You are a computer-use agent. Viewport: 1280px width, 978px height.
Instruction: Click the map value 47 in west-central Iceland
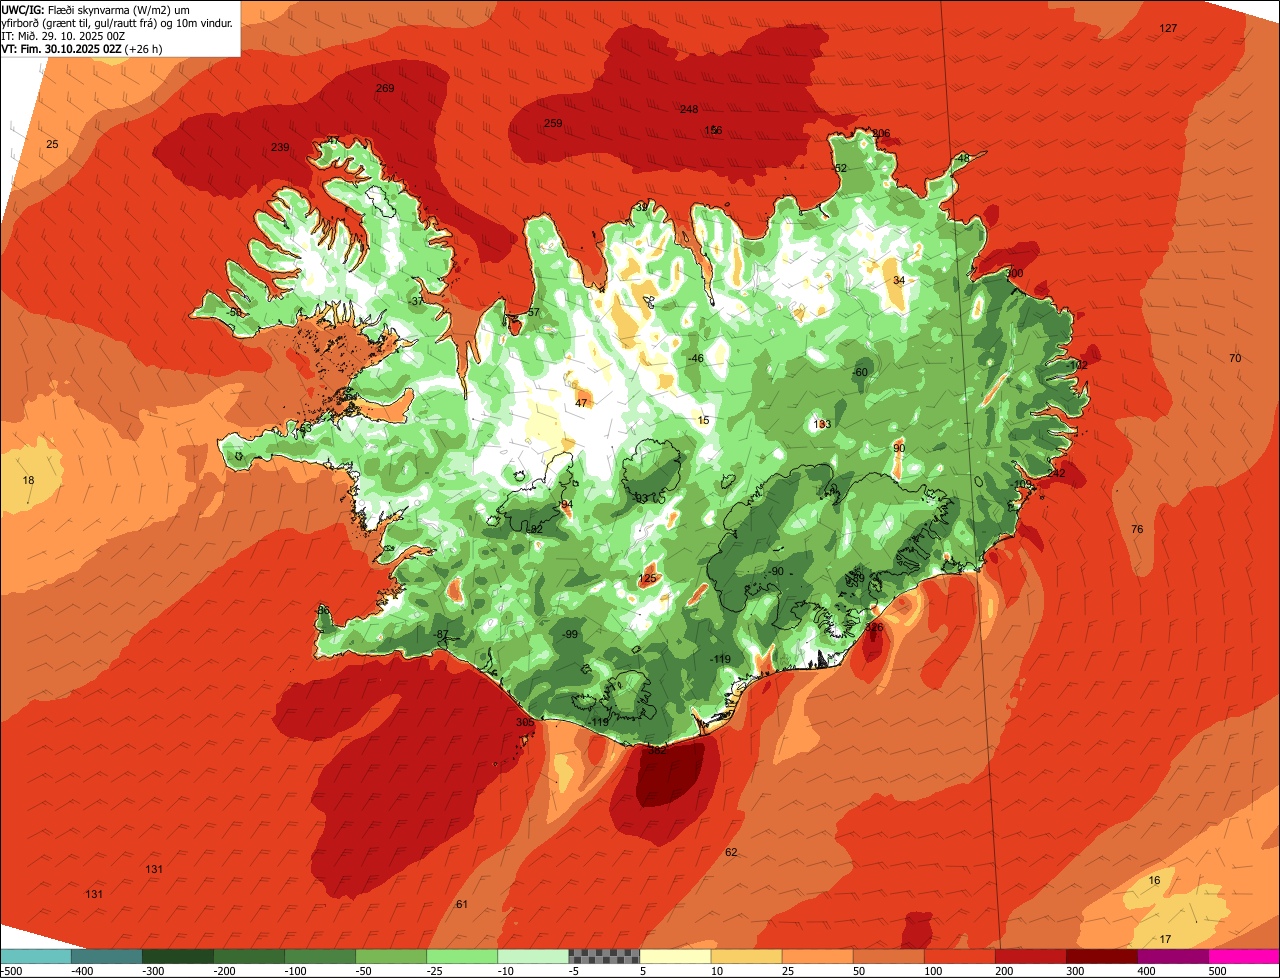(581, 403)
